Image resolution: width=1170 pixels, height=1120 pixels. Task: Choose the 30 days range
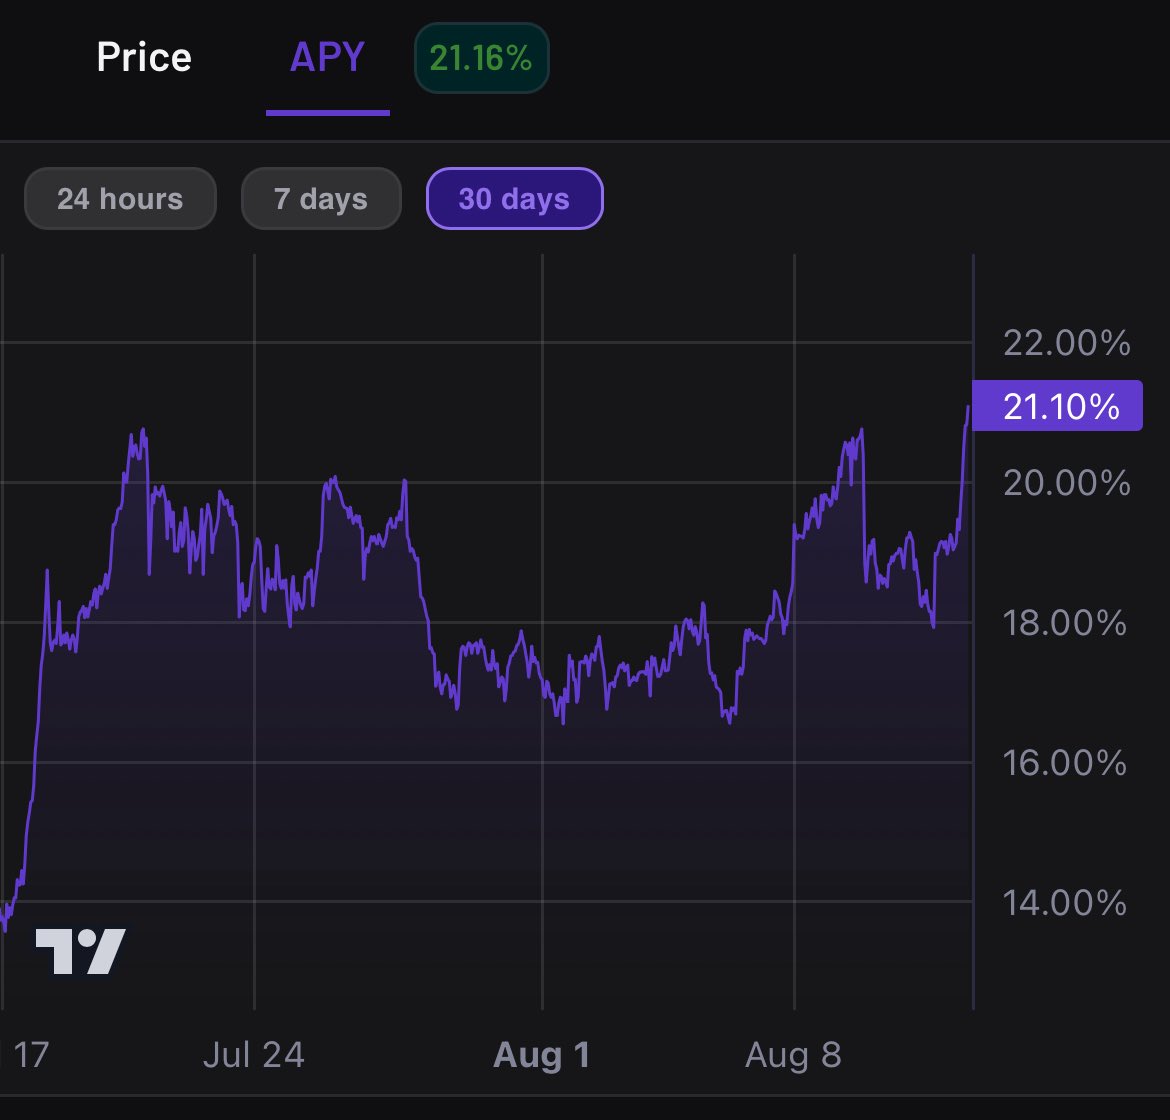point(514,198)
